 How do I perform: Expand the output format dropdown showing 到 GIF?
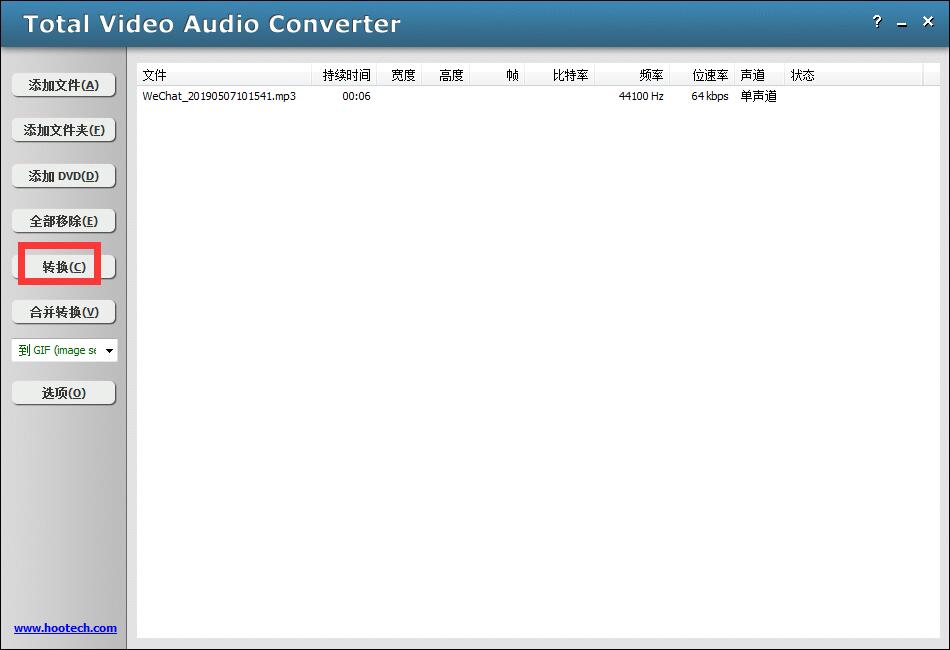point(110,350)
